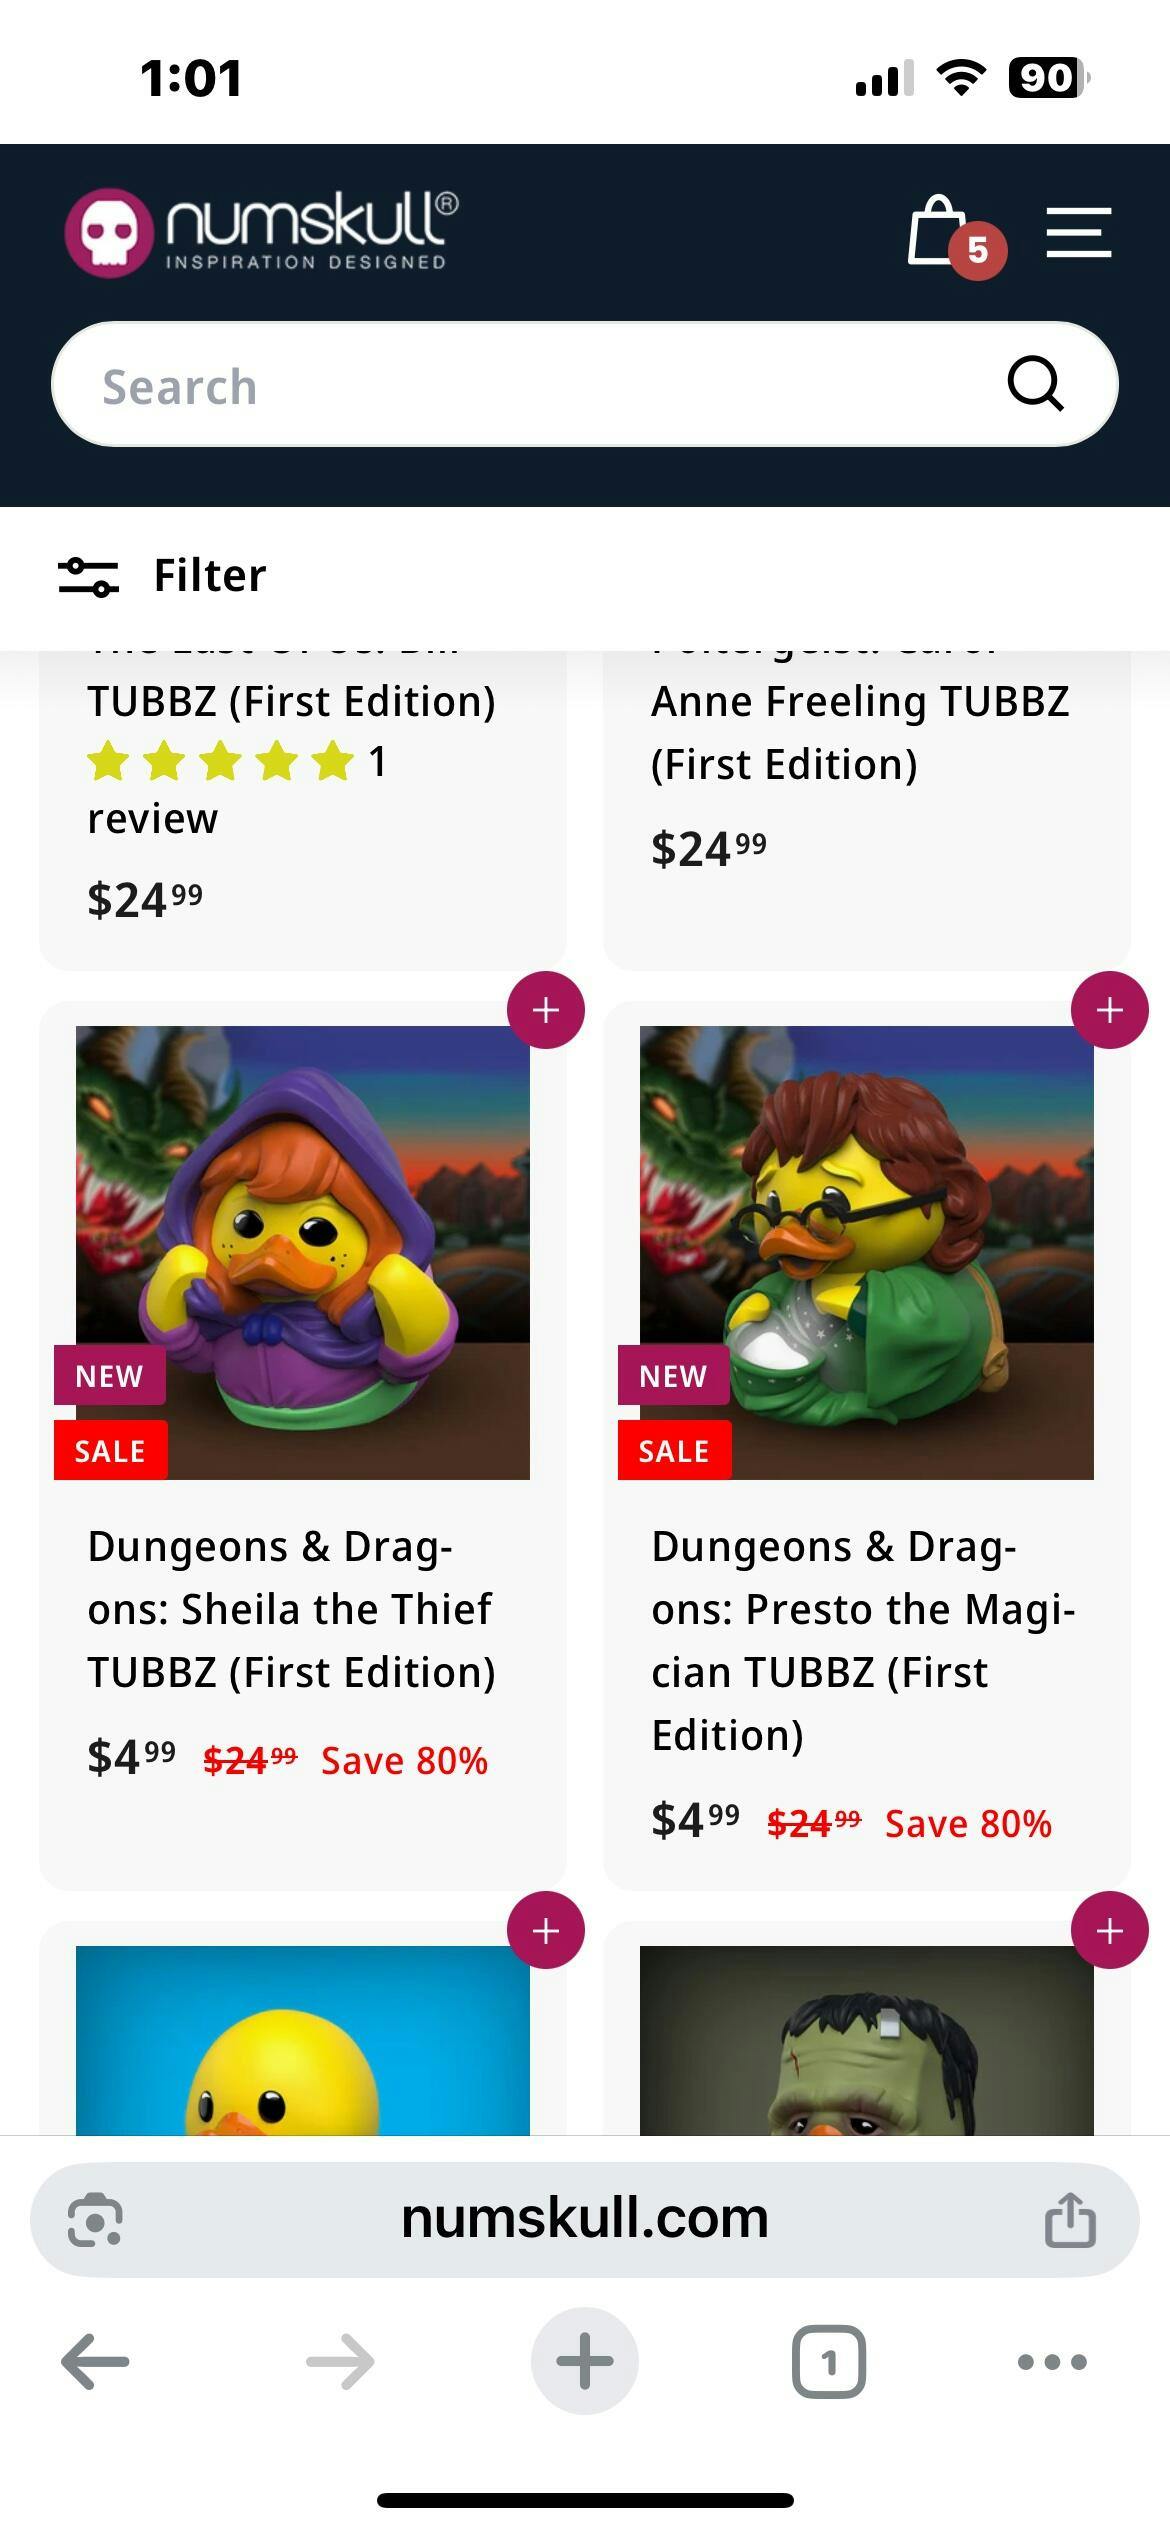Click the magnifying glass search icon

(x=1034, y=384)
